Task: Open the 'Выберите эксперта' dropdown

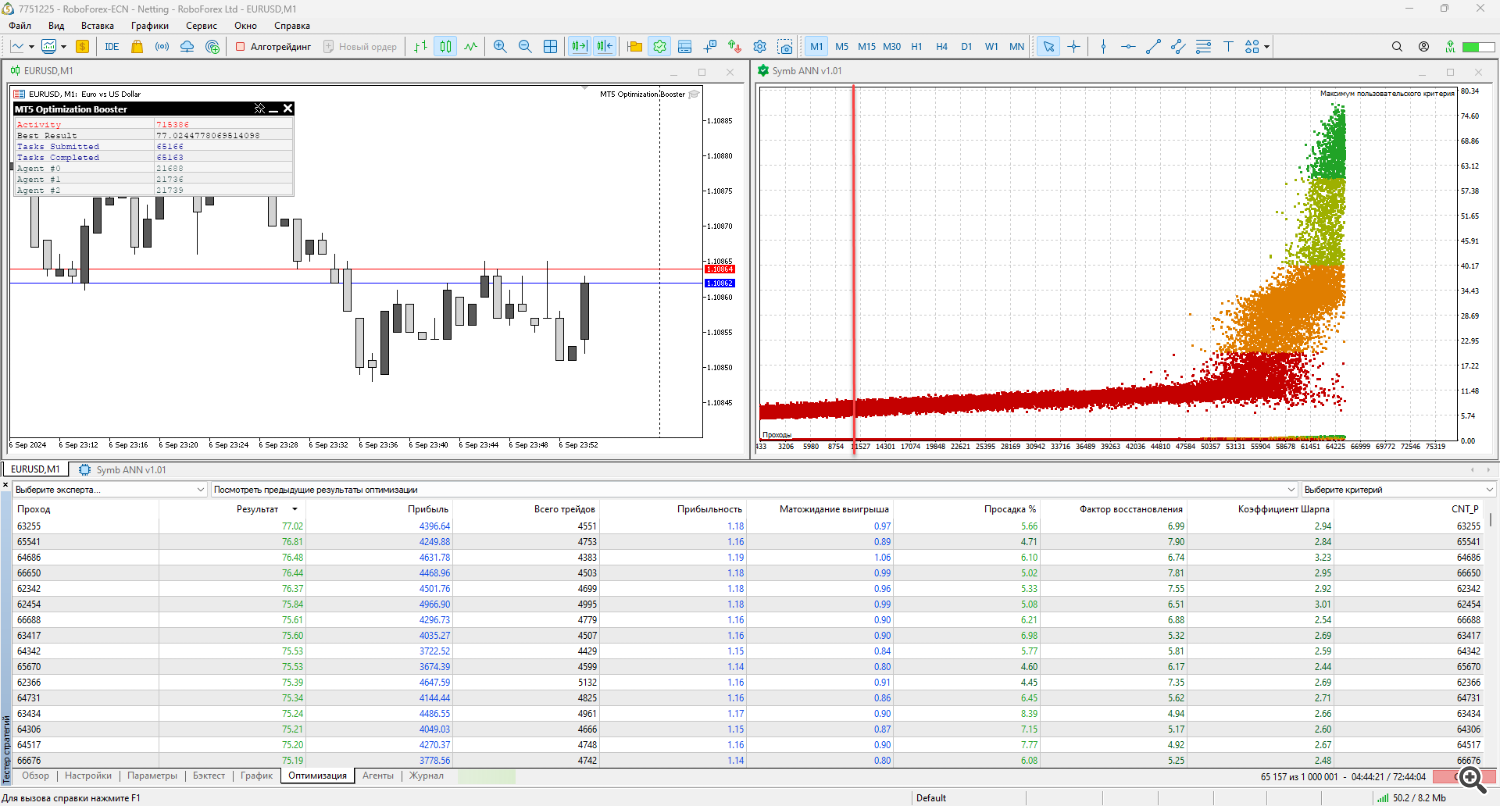Action: [109, 490]
